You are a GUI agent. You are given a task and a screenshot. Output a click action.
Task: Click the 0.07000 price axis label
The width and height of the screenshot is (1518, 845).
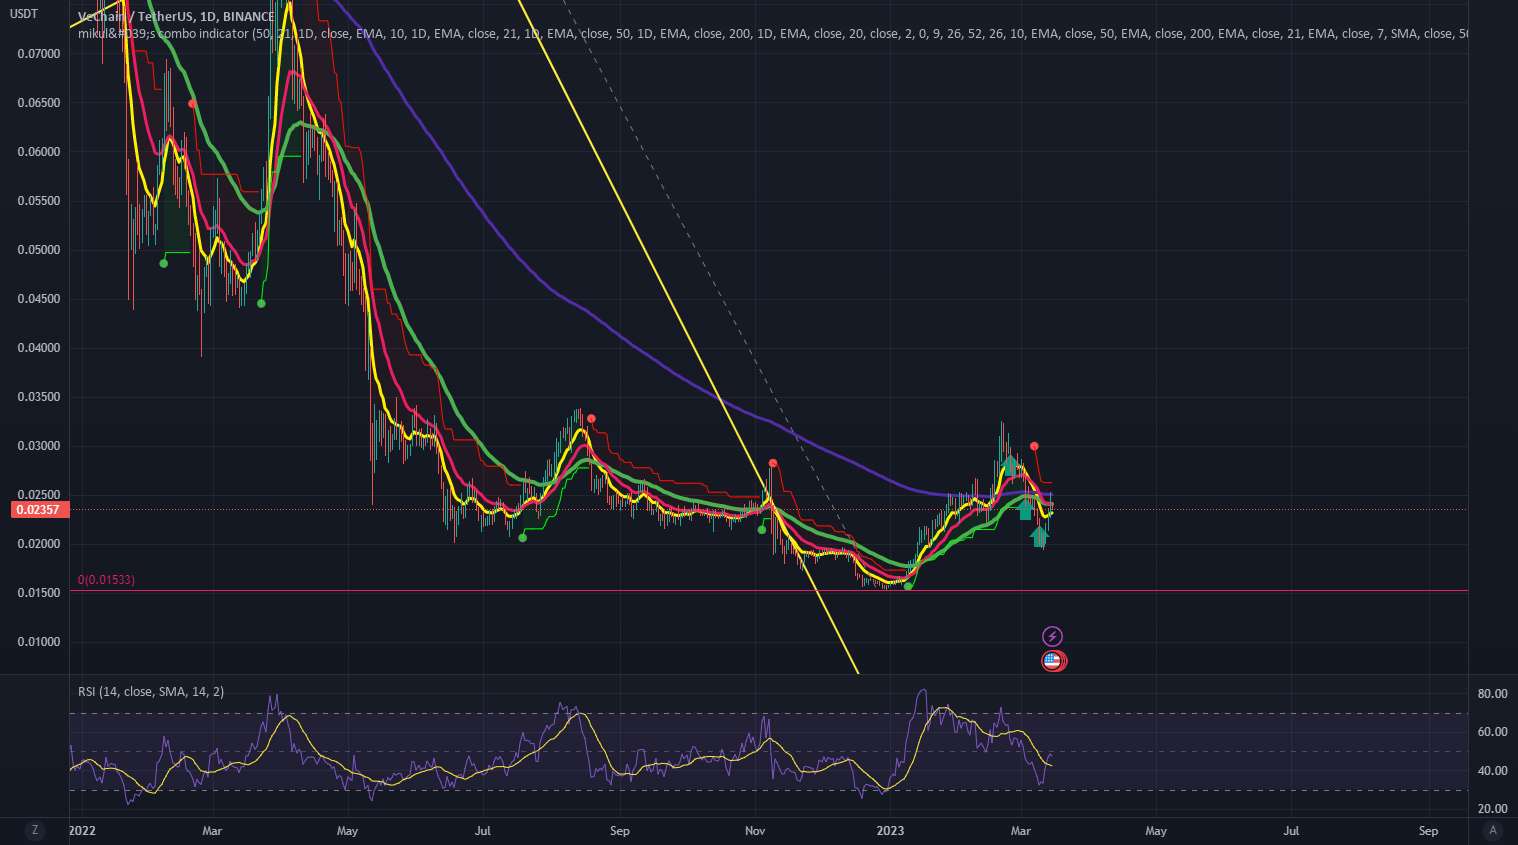point(39,54)
